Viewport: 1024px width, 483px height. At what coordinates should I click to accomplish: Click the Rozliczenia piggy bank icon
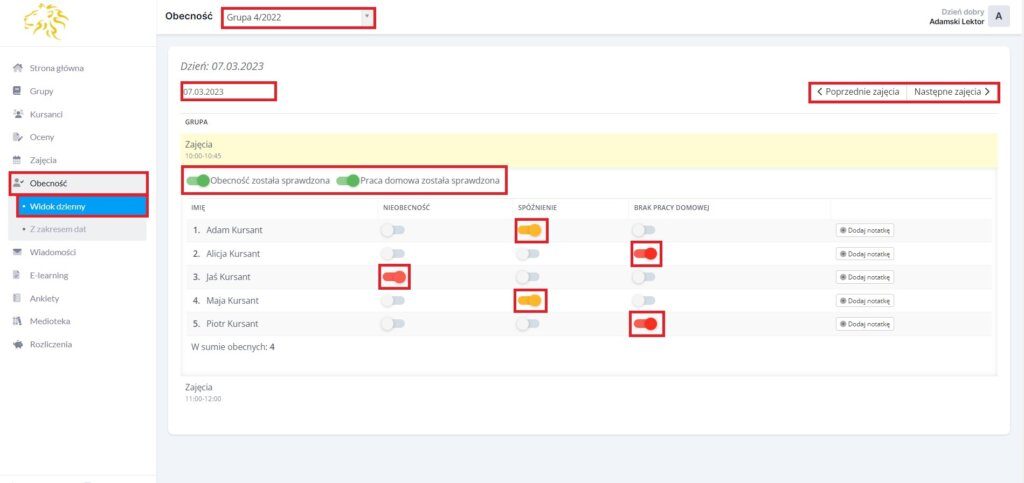(17, 344)
